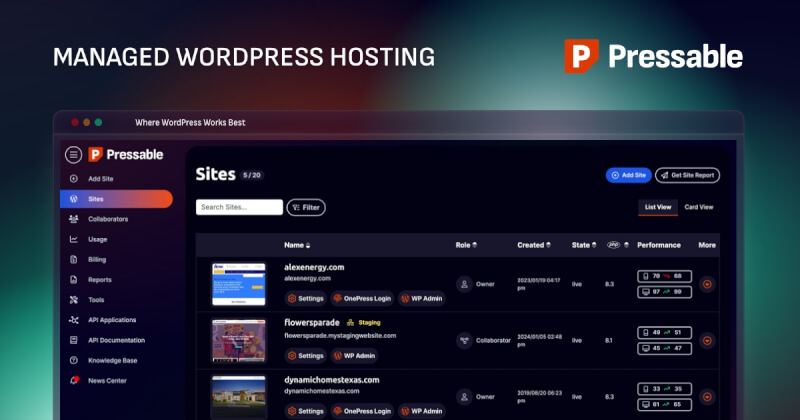Open Settings for alexenergy.com

pyautogui.click(x=306, y=299)
